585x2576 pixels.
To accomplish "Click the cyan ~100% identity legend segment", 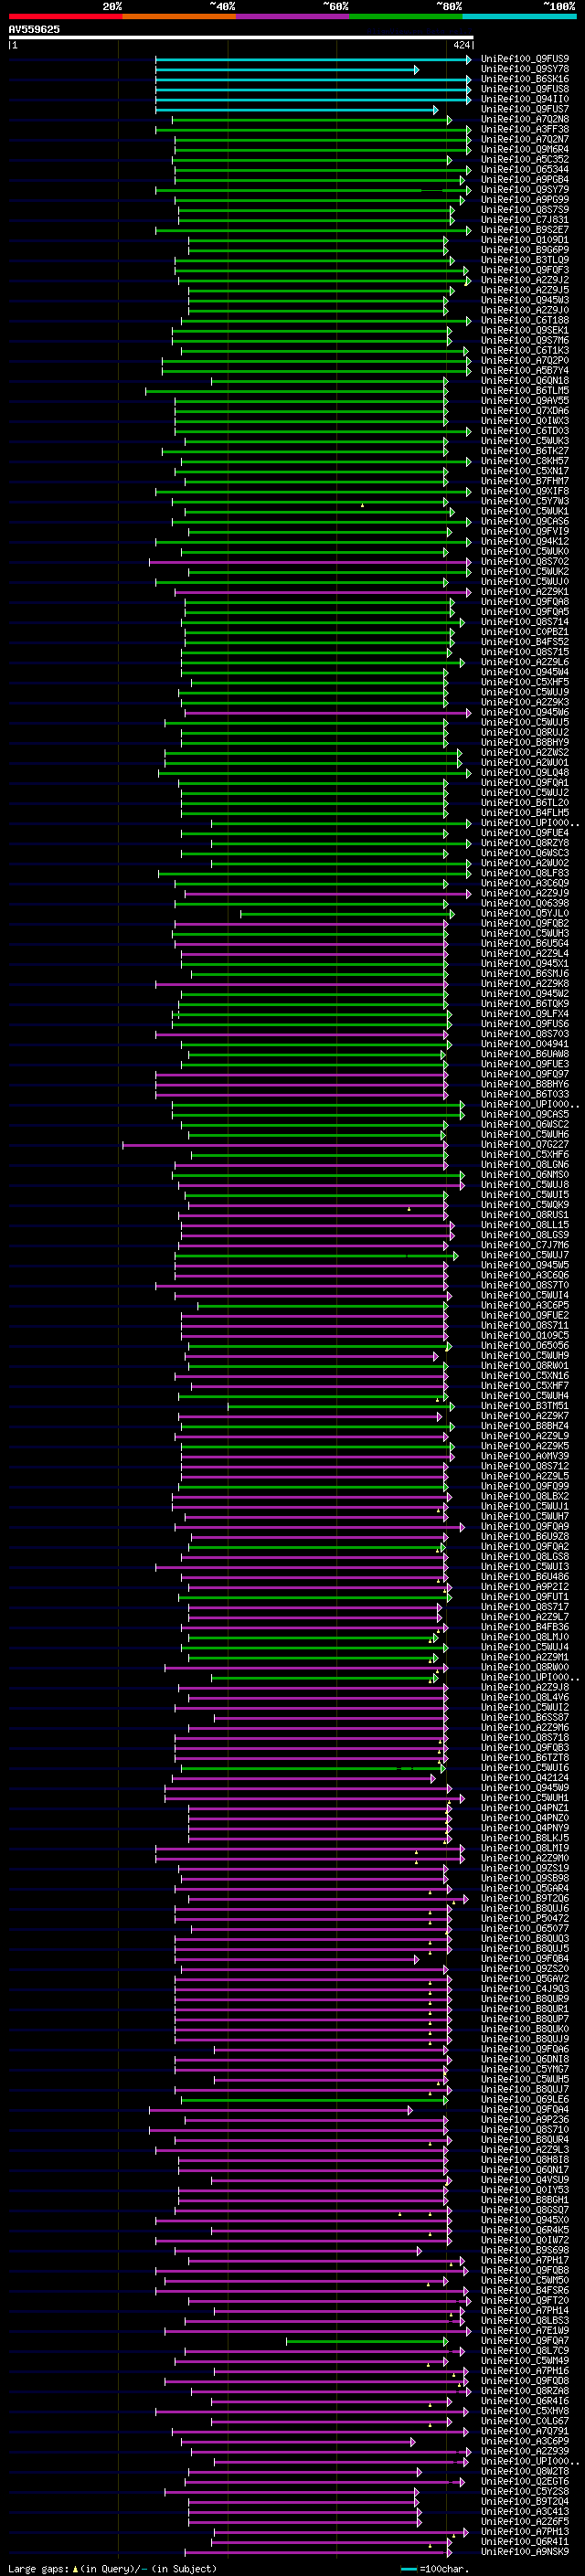I will click(x=519, y=17).
